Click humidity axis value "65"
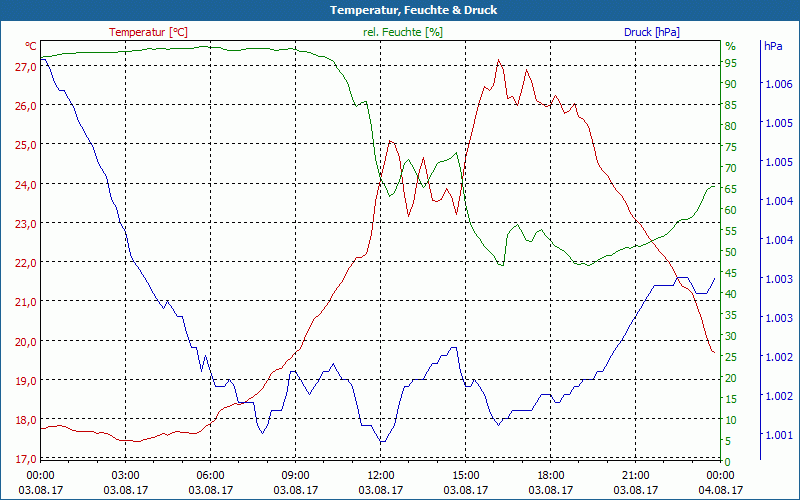The width and height of the screenshot is (800, 500). (731, 189)
